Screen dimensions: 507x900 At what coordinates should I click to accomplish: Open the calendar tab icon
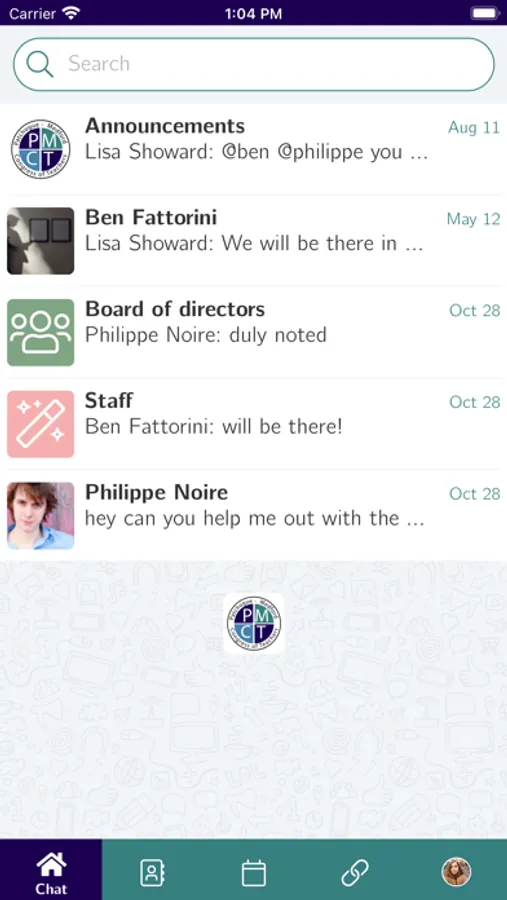(x=253, y=873)
